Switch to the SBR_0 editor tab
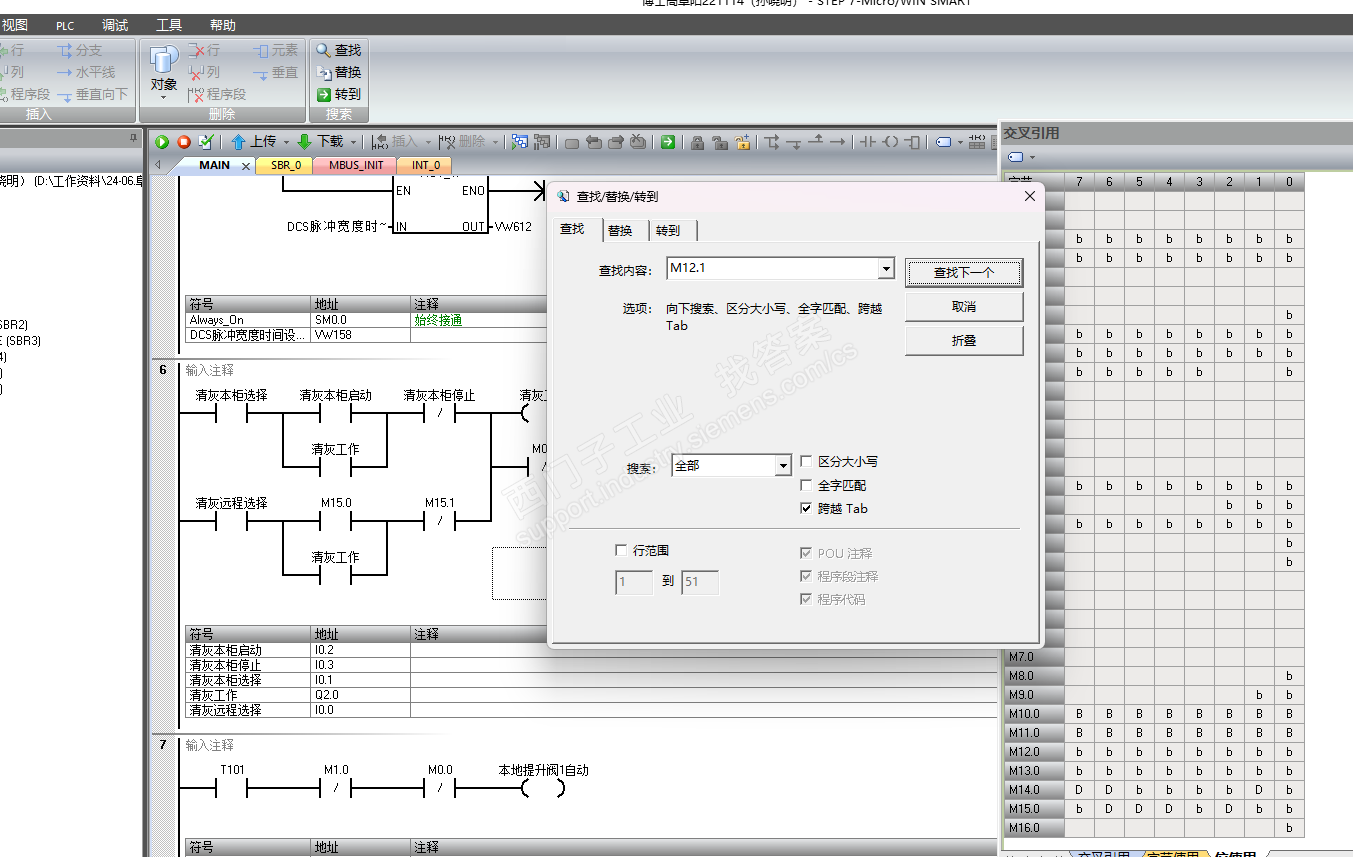 285,165
